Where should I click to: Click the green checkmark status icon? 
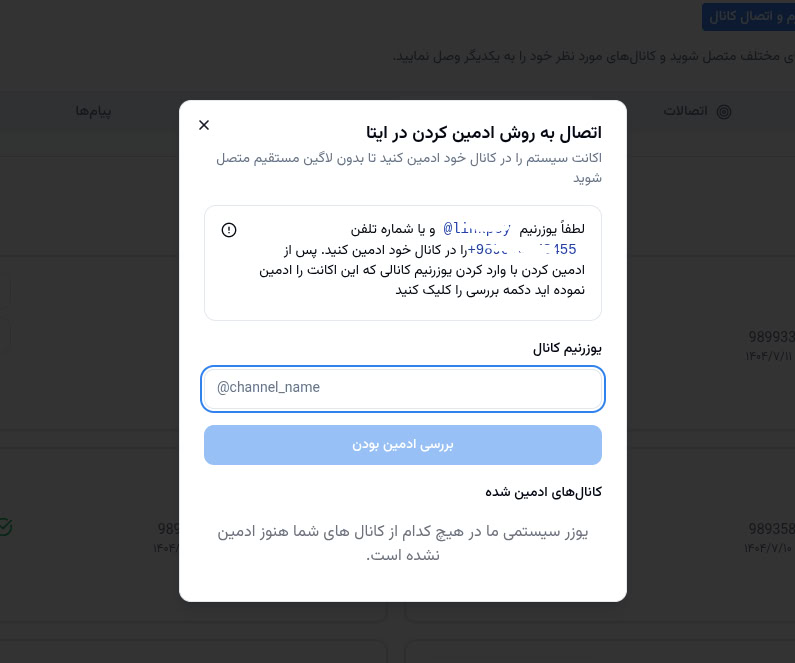5,526
